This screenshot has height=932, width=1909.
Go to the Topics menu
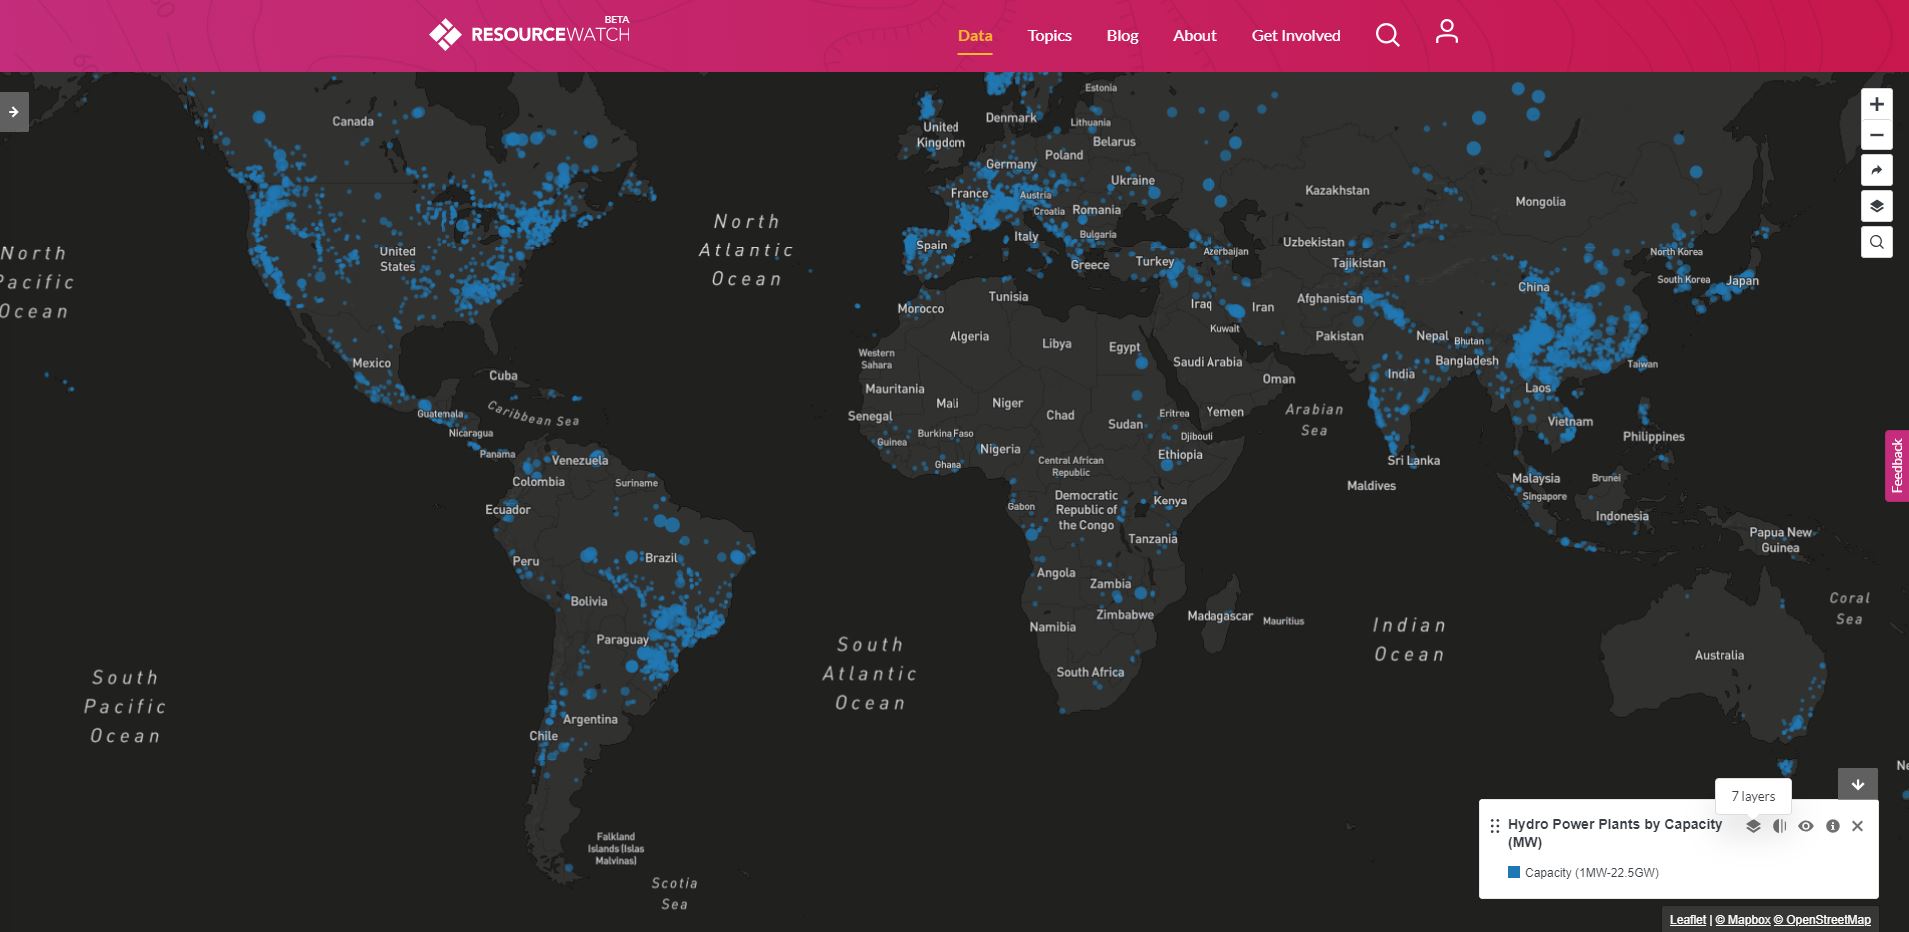tap(1049, 36)
